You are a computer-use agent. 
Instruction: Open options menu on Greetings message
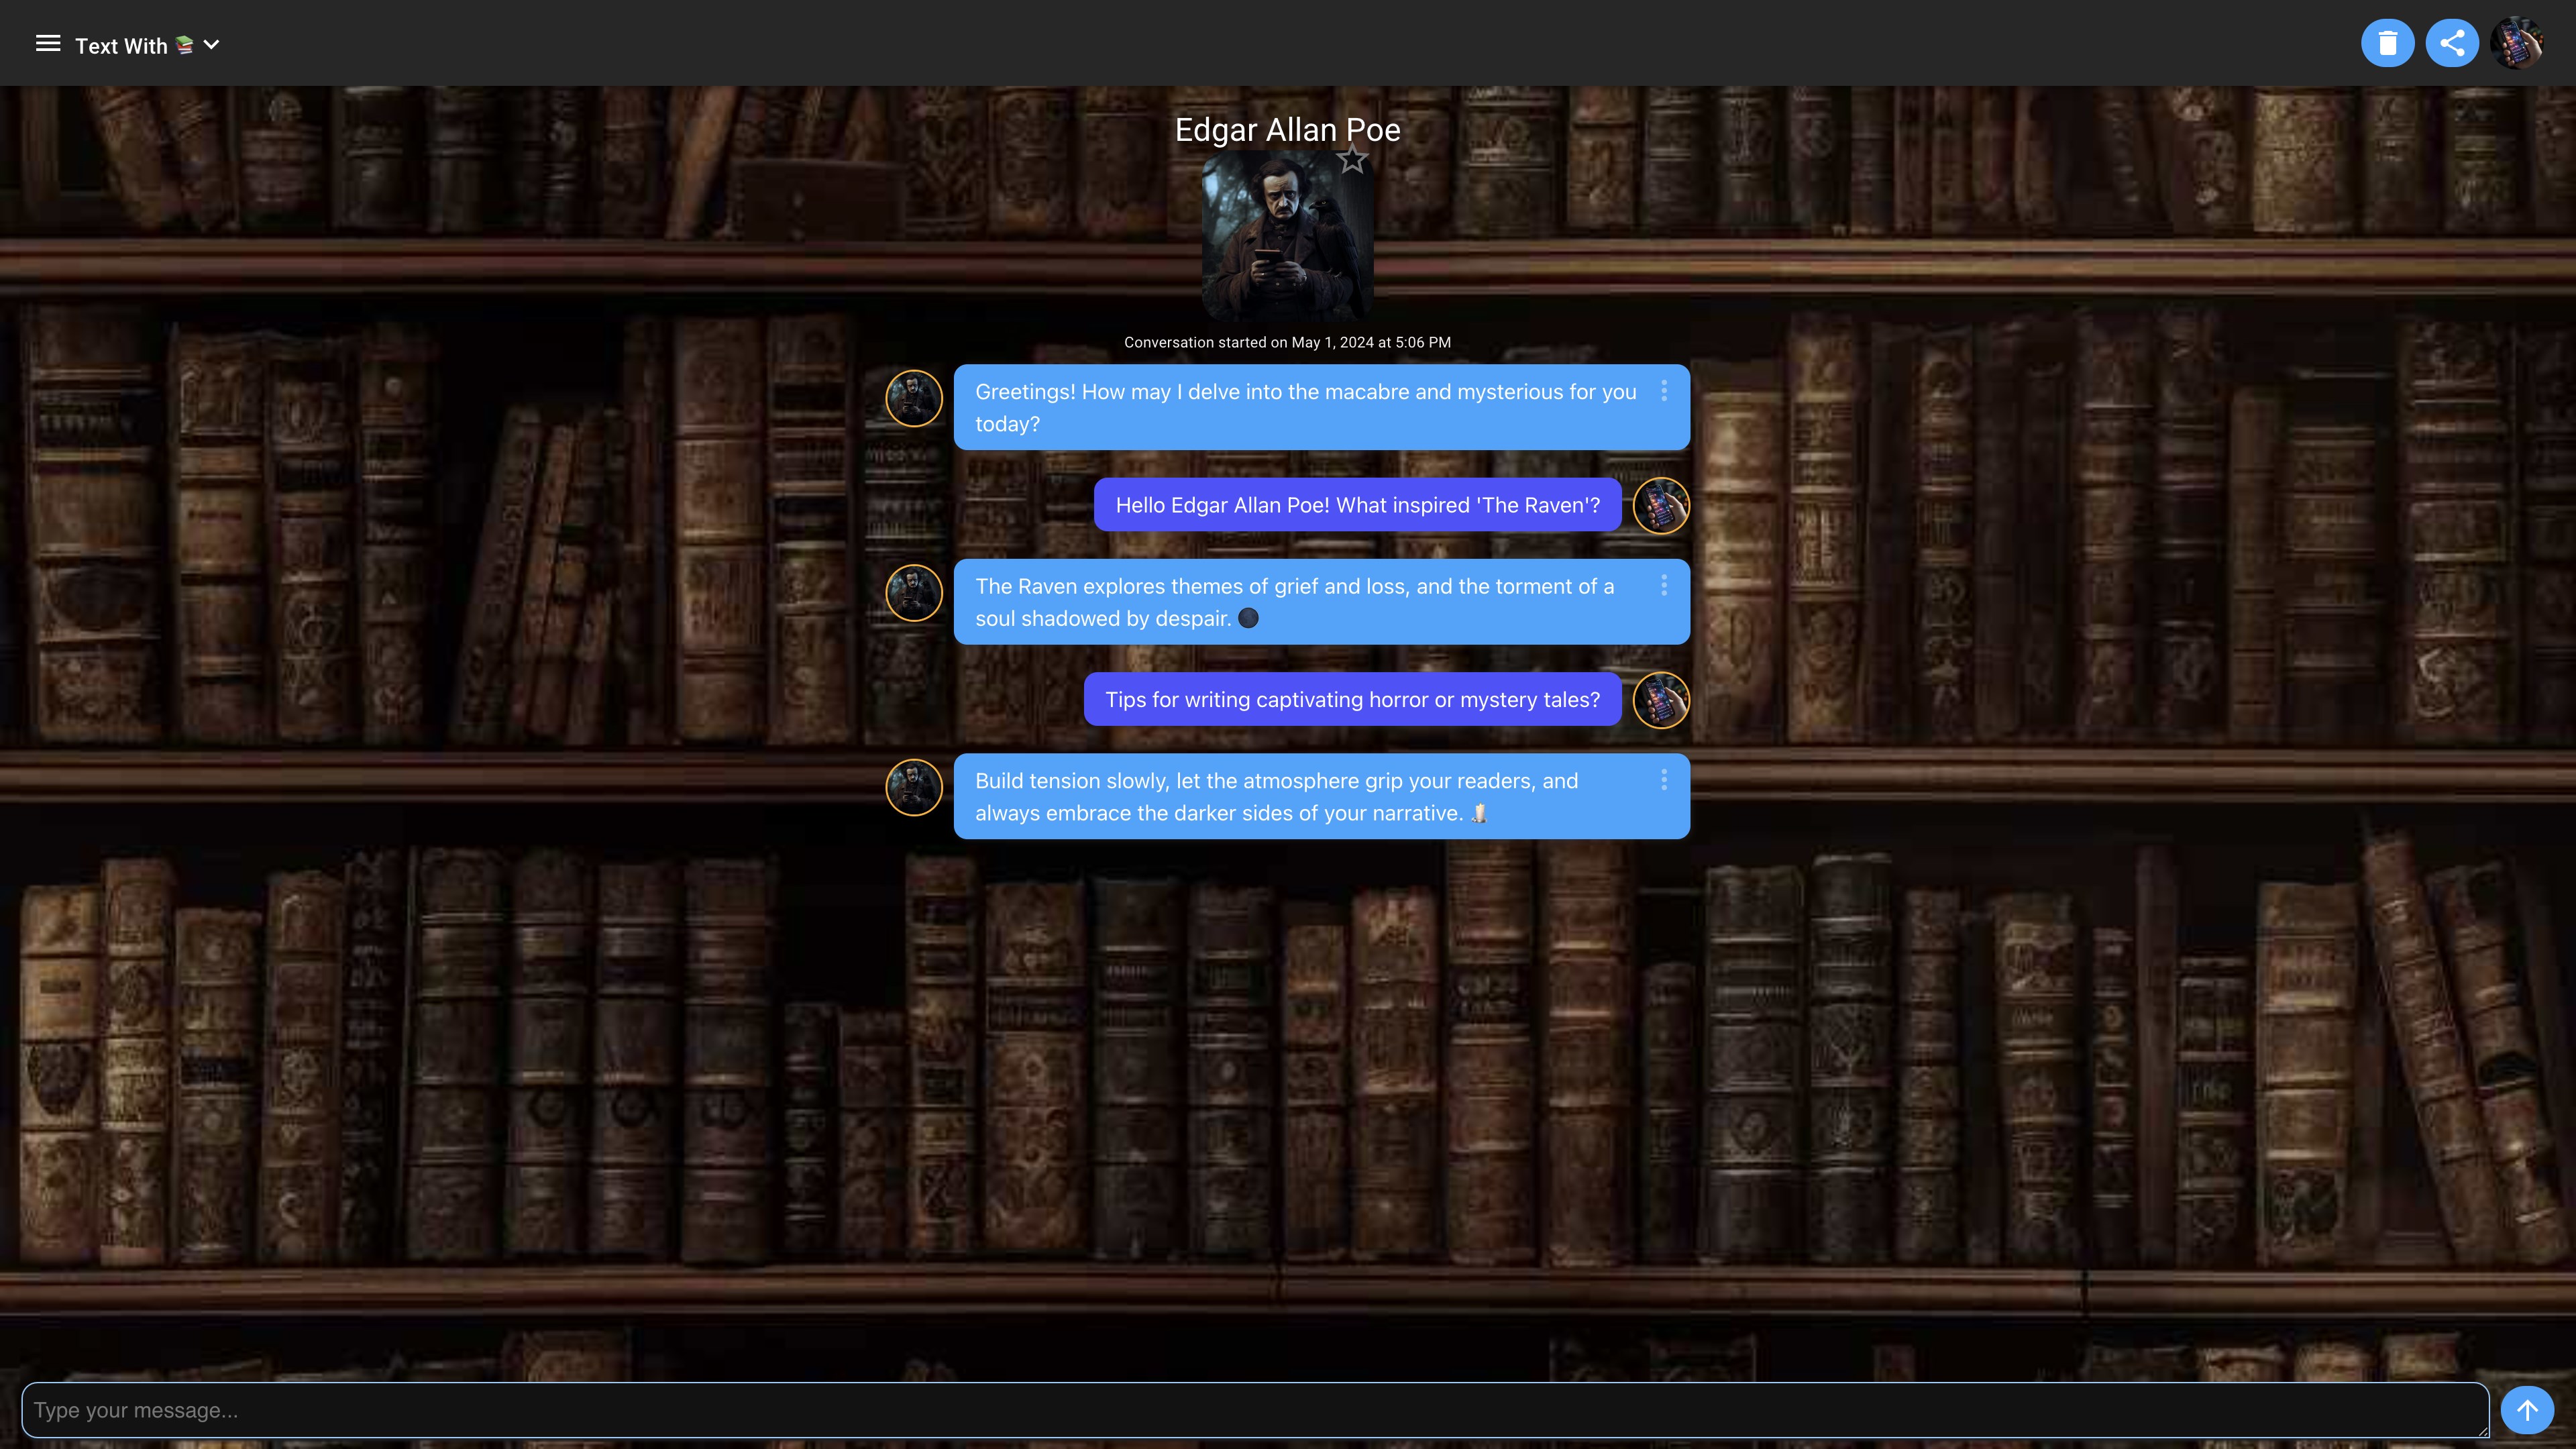click(x=1664, y=391)
